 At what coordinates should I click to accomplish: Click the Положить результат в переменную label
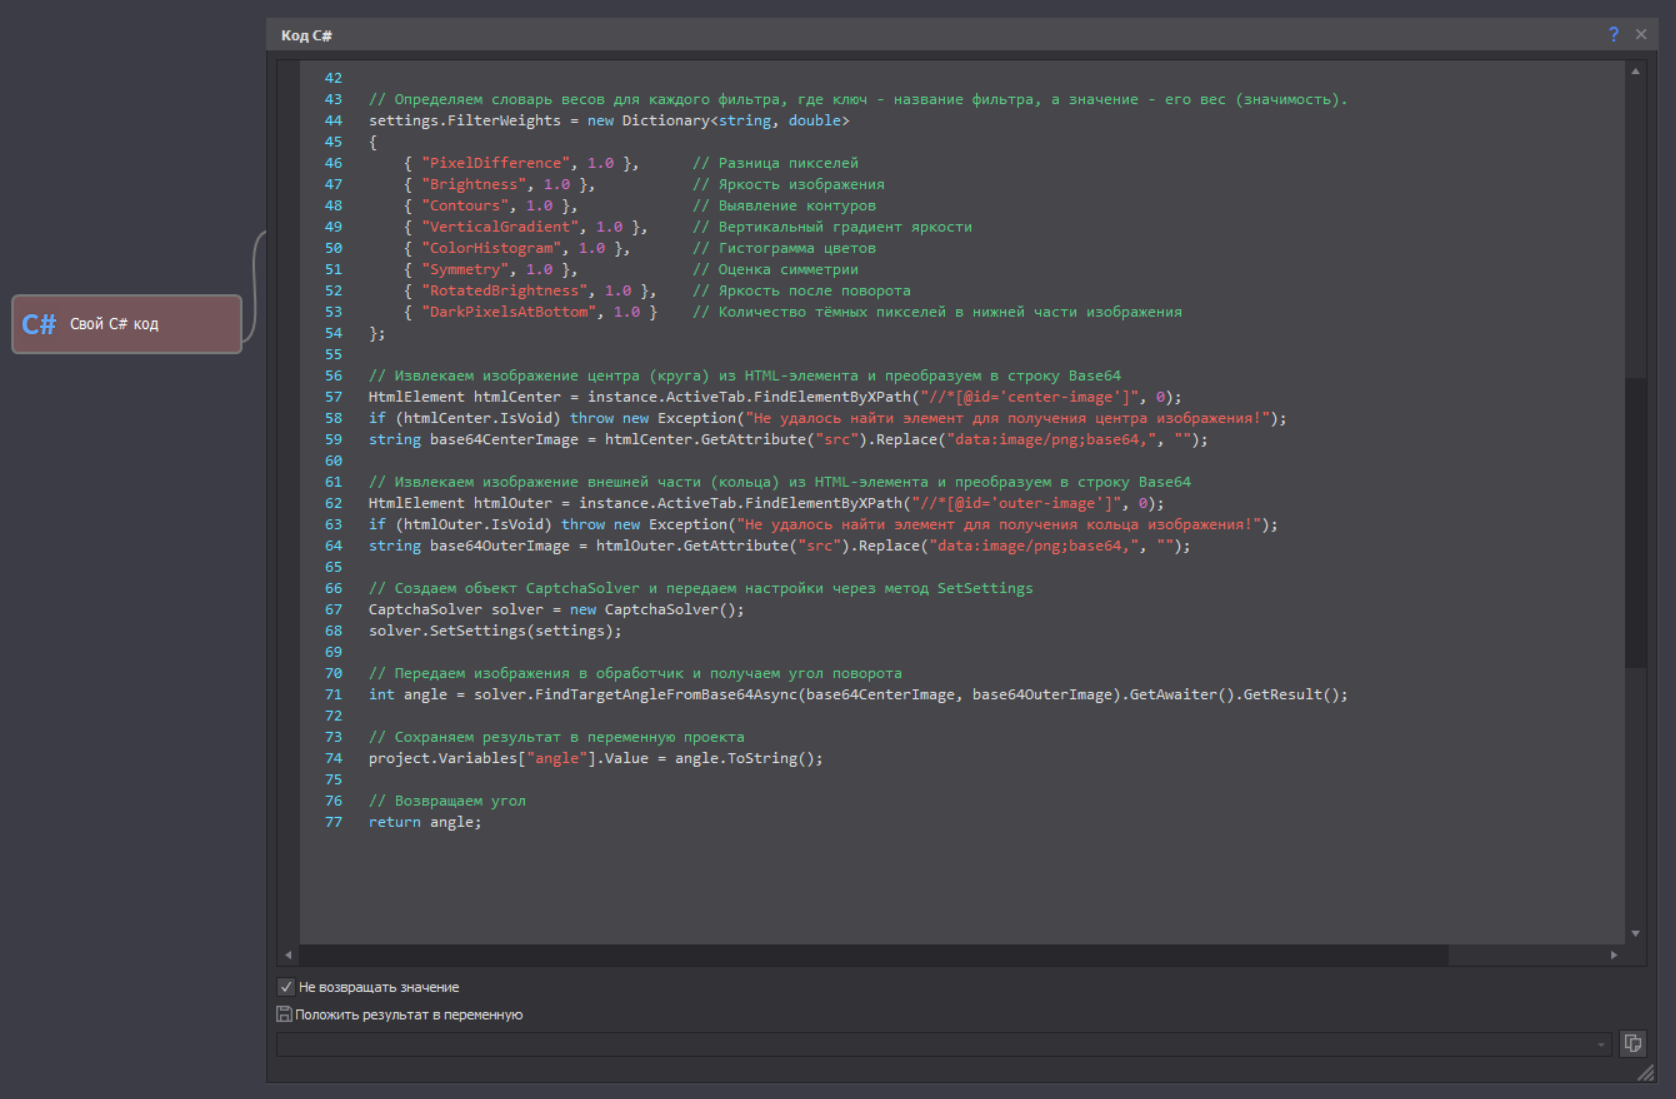pyautogui.click(x=408, y=1014)
